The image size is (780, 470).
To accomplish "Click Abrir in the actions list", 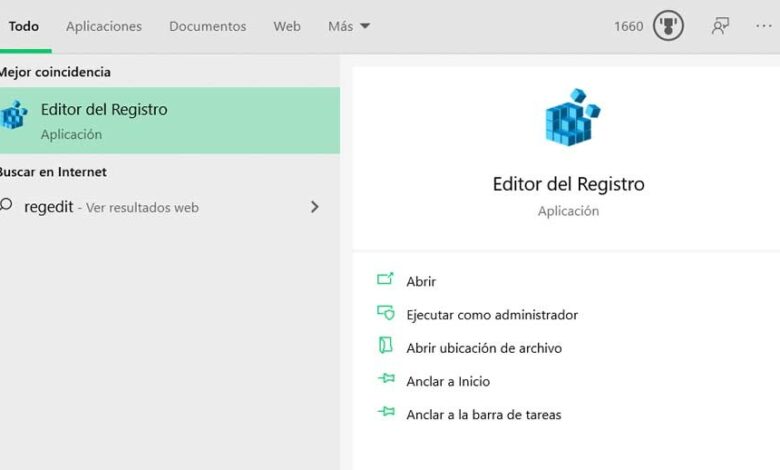I will (421, 282).
